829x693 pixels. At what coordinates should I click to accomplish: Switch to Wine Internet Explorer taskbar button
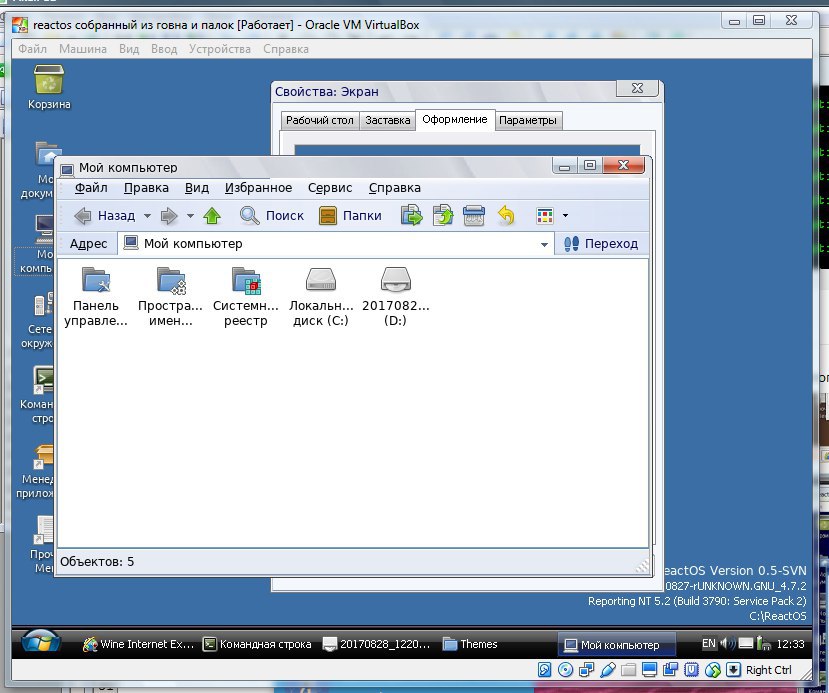pyautogui.click(x=139, y=644)
